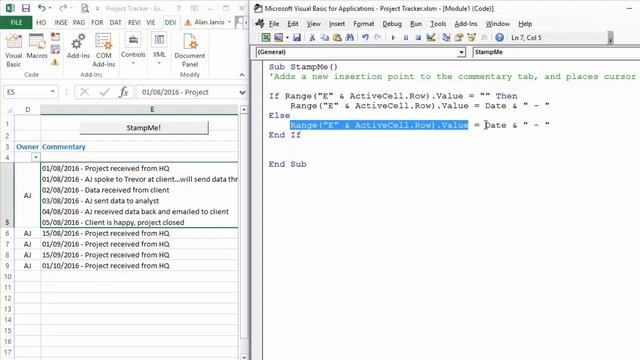Select column E header
This screenshot has height=360, width=640.
139,109
